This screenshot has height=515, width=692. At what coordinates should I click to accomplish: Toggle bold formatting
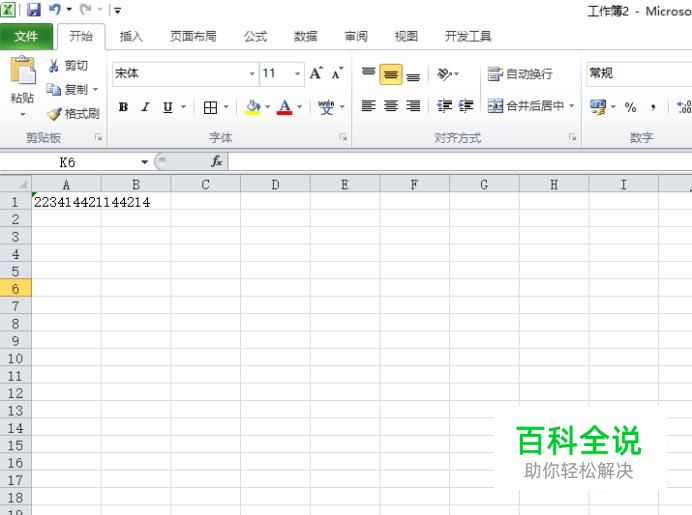[x=123, y=107]
